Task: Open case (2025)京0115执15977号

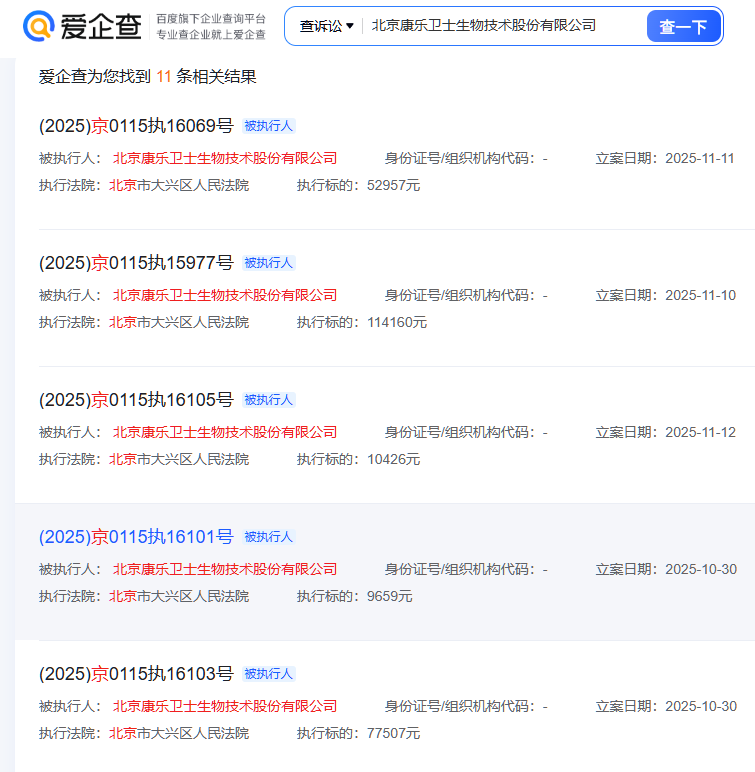Action: pos(136,263)
